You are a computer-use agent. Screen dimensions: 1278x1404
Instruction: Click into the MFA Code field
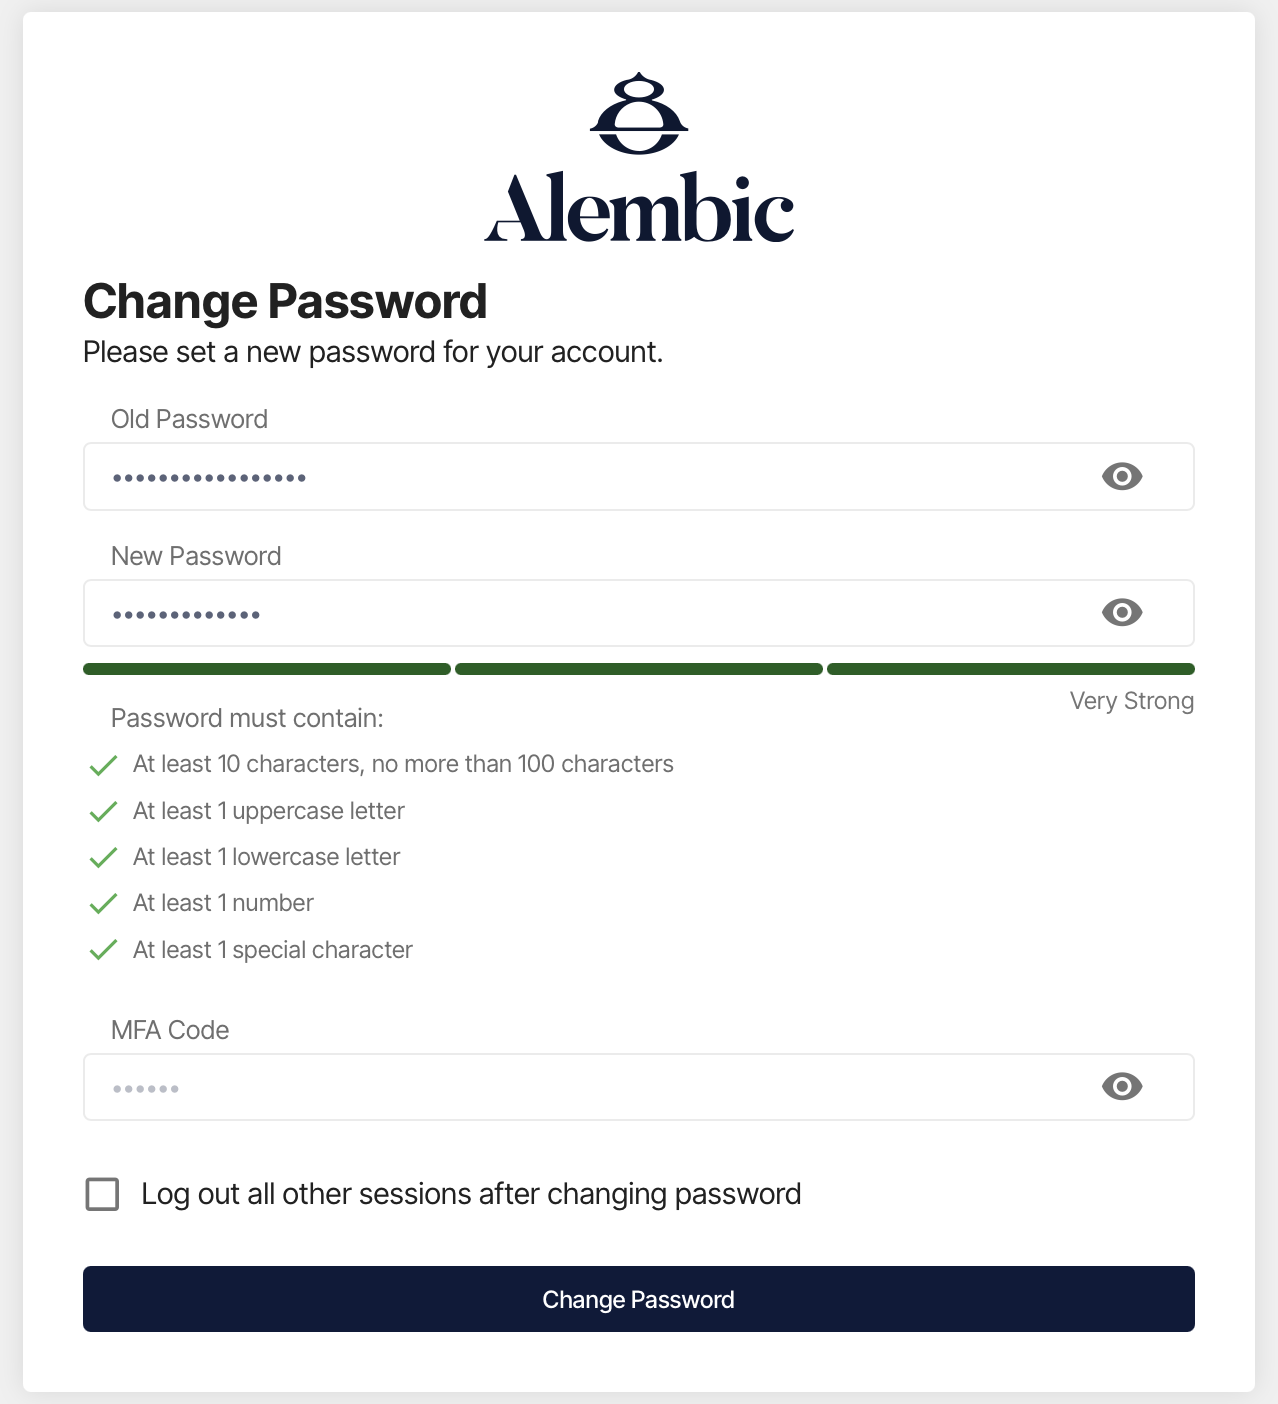click(x=639, y=1087)
